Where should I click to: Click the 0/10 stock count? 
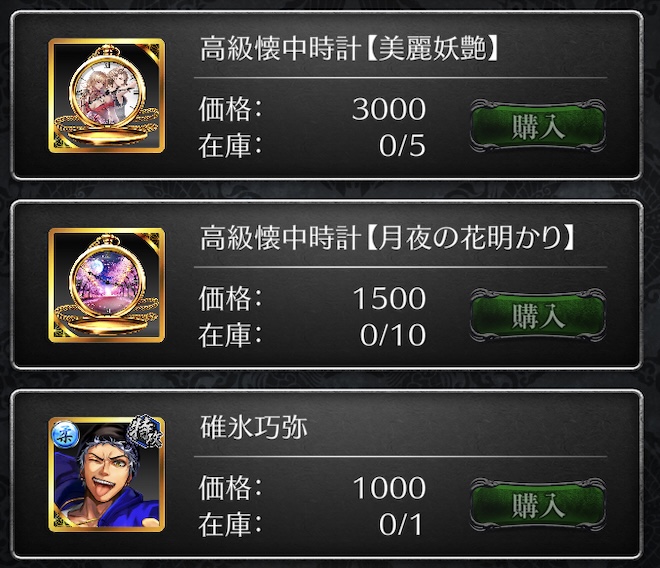[393, 336]
